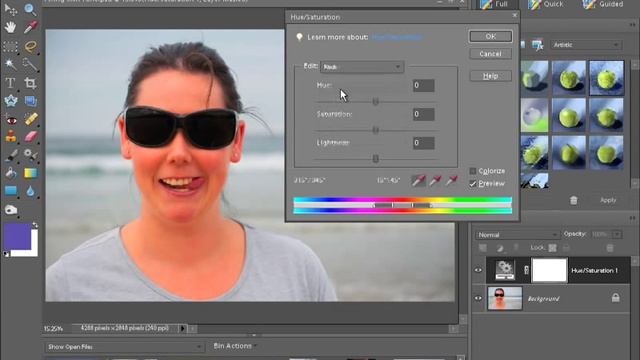The width and height of the screenshot is (640, 360).
Task: Select the blue Rectangle shape tool
Action: [10, 191]
